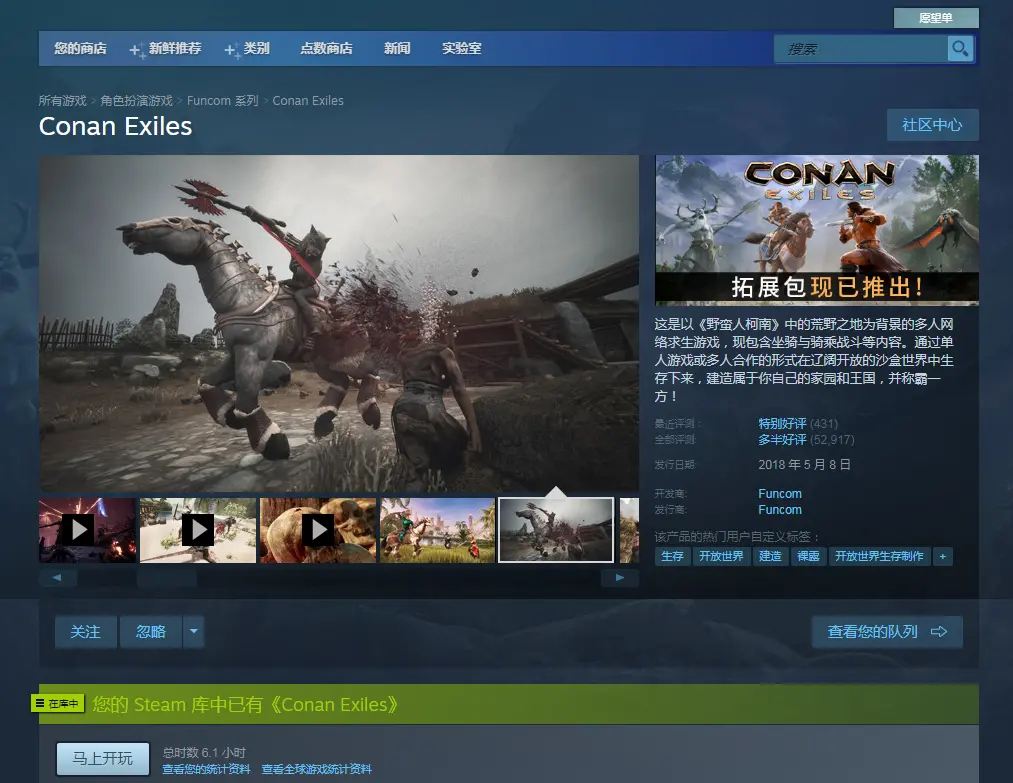This screenshot has height=783, width=1013.
Task: Select the 开放世界 tag
Action: (721, 556)
